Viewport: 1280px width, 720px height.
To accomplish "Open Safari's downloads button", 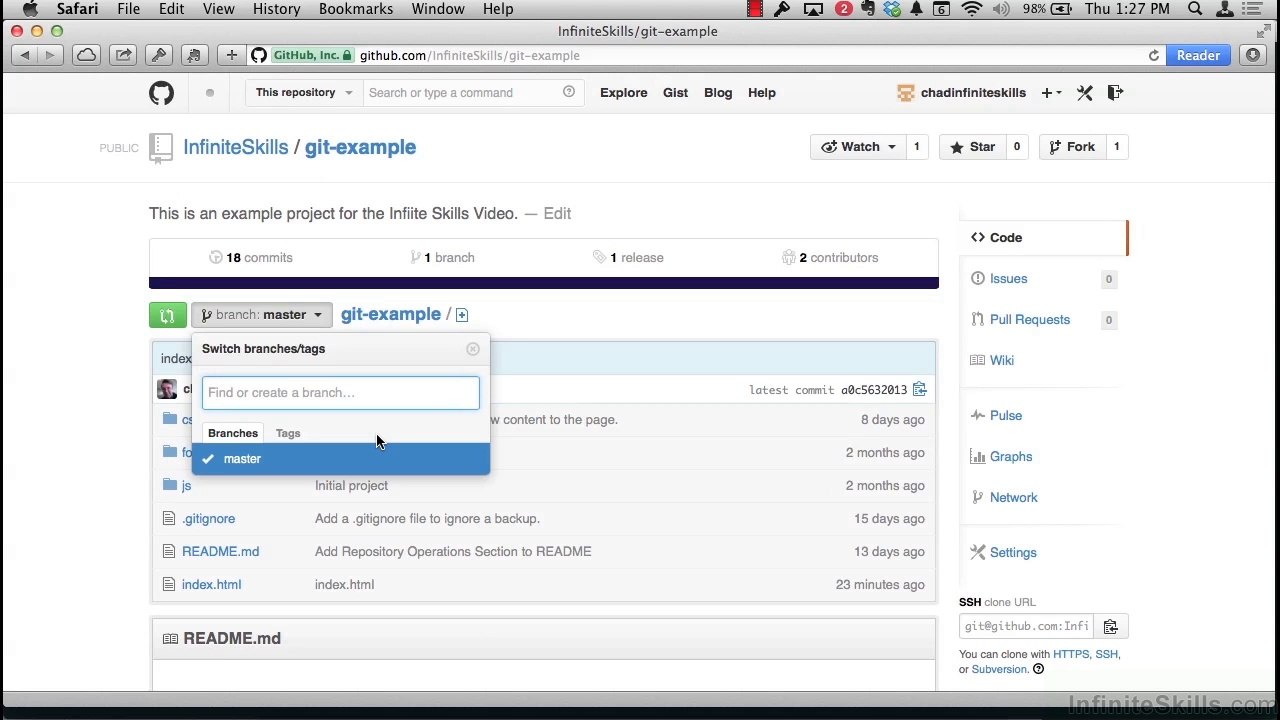I will (1253, 55).
